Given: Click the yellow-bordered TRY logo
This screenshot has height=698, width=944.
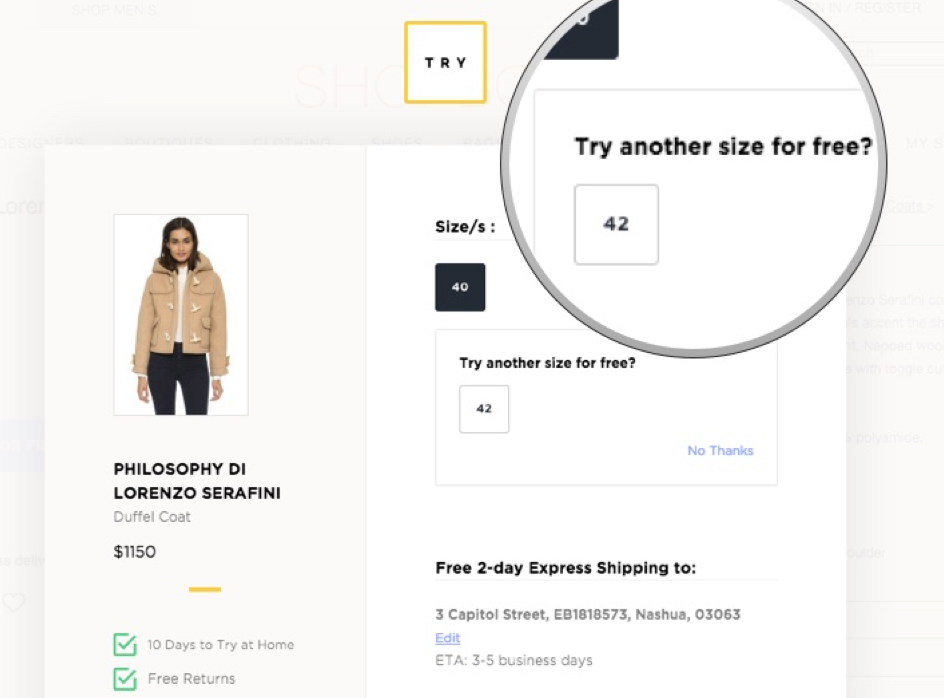Looking at the screenshot, I should pos(445,62).
